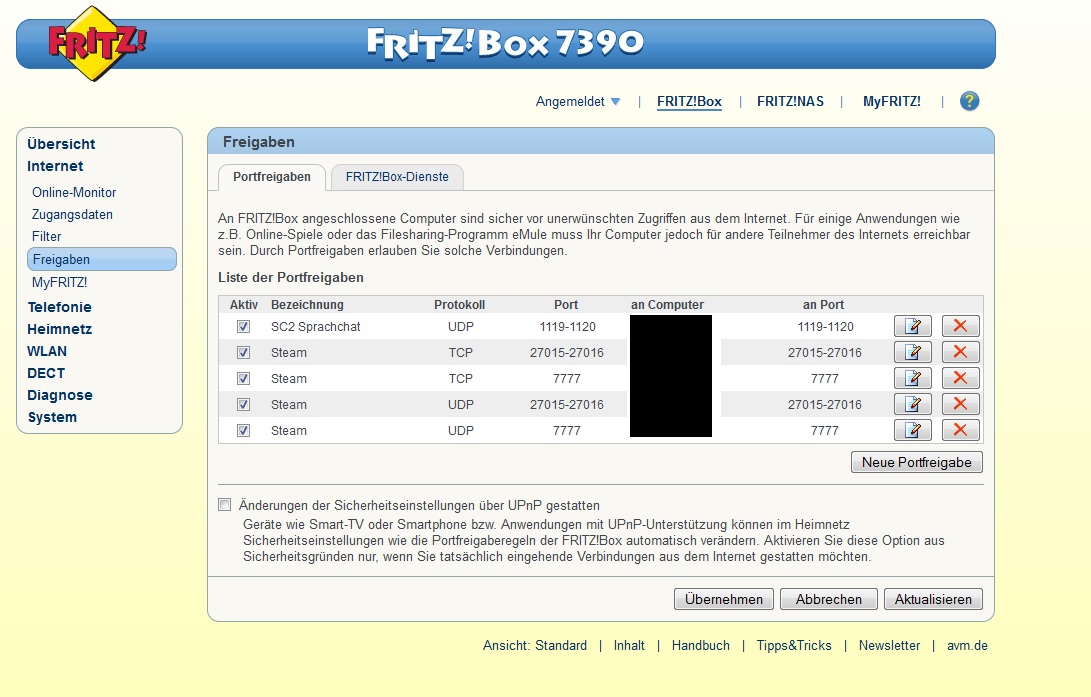Delete the SC2 Sprachchat port forwarding entry
The image size is (1091, 697).
pyautogui.click(x=960, y=326)
